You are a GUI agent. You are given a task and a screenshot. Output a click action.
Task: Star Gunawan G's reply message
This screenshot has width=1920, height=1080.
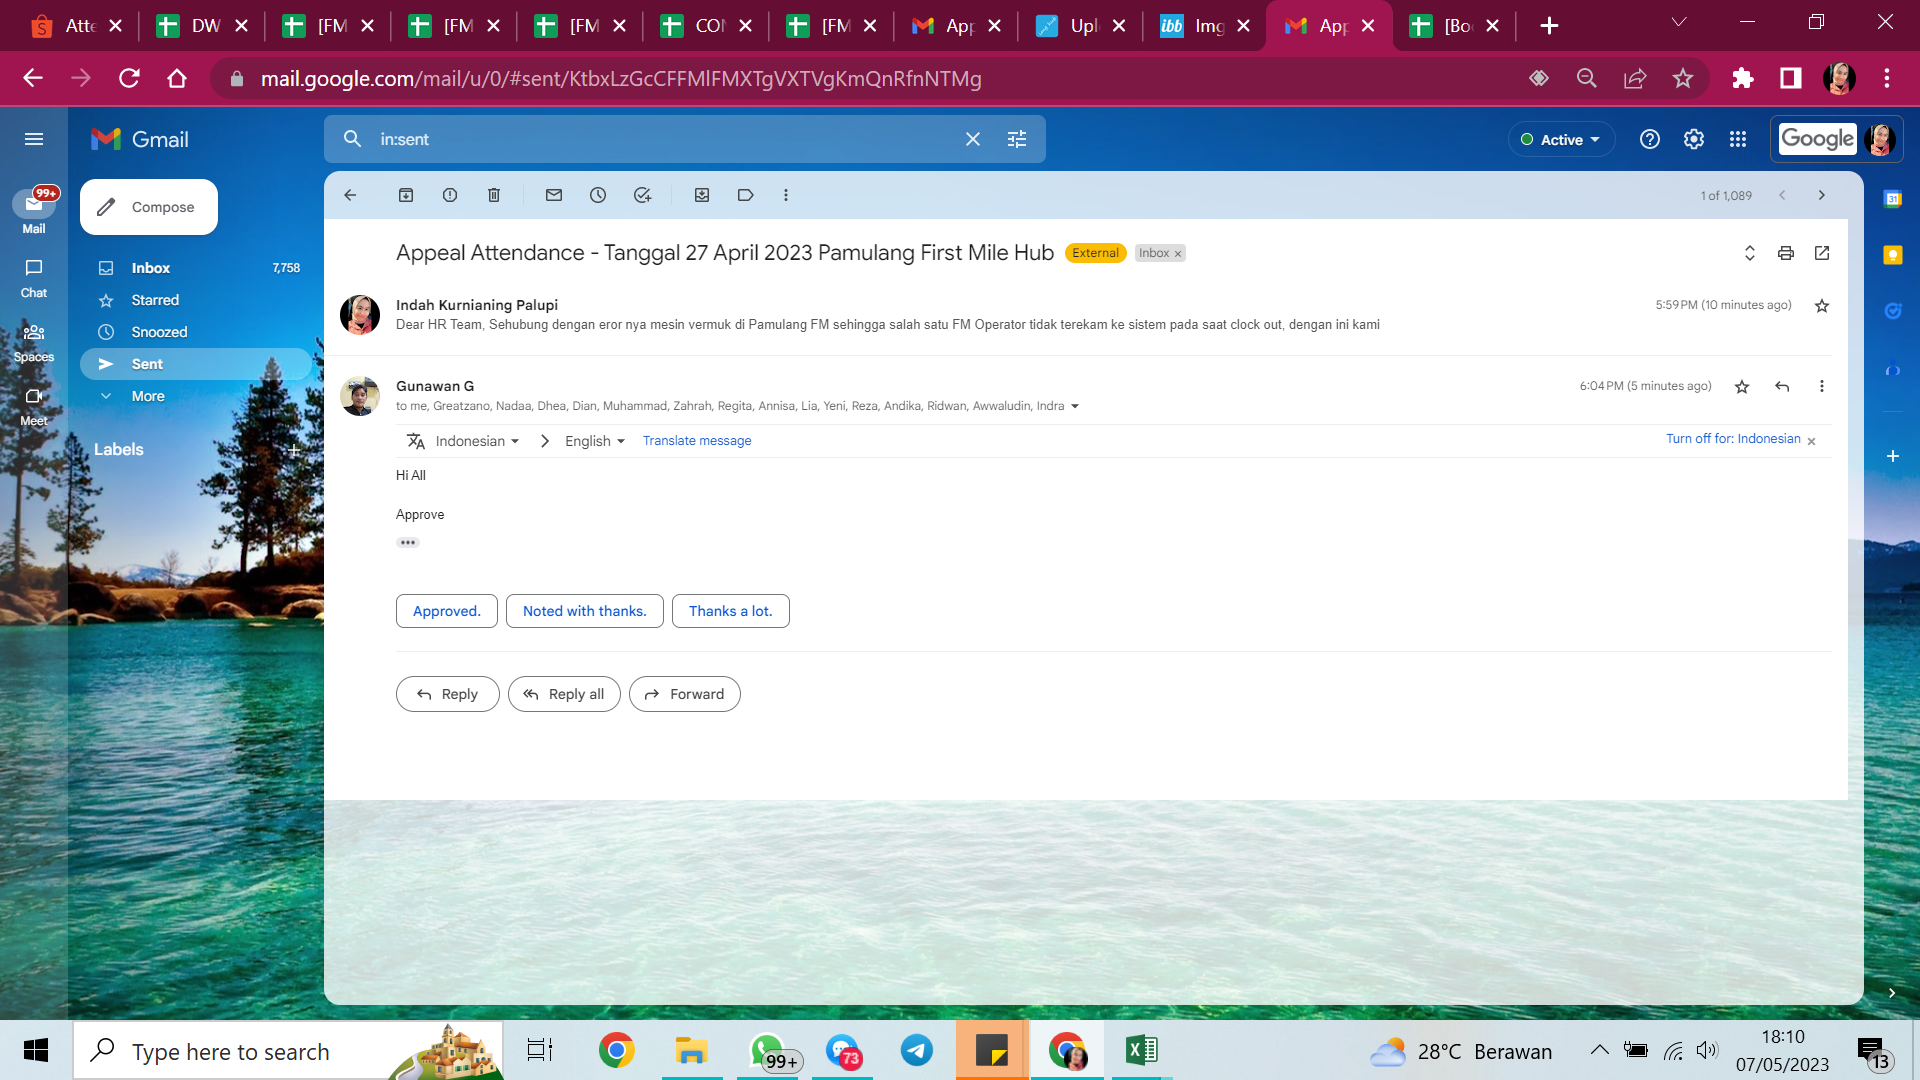pyautogui.click(x=1742, y=387)
